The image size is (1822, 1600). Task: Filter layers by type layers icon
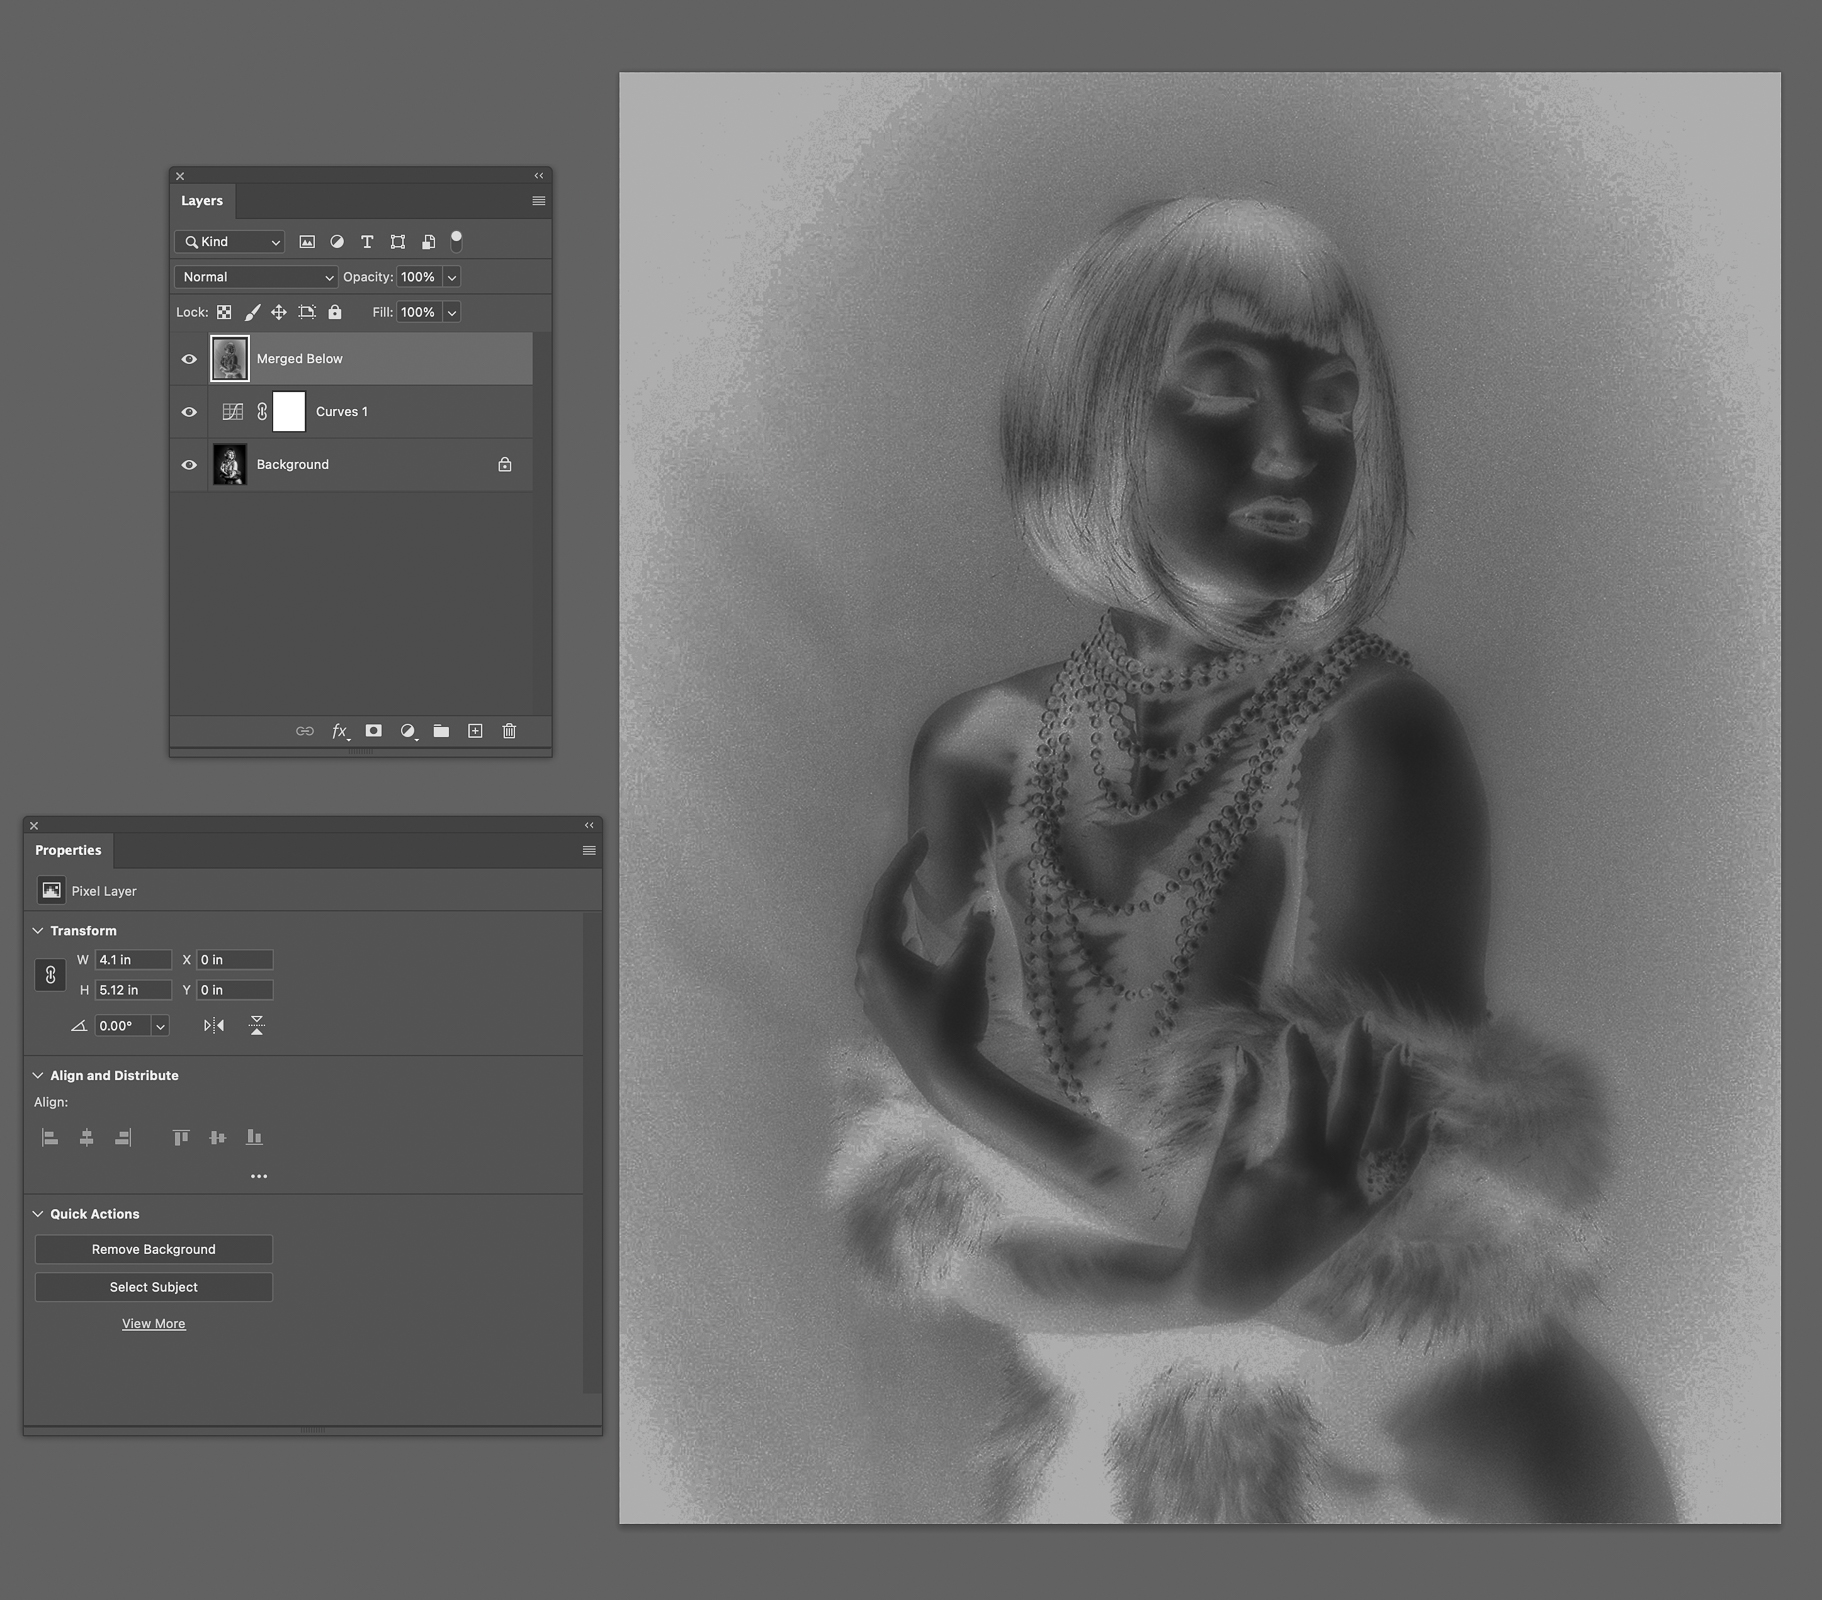pos(367,242)
